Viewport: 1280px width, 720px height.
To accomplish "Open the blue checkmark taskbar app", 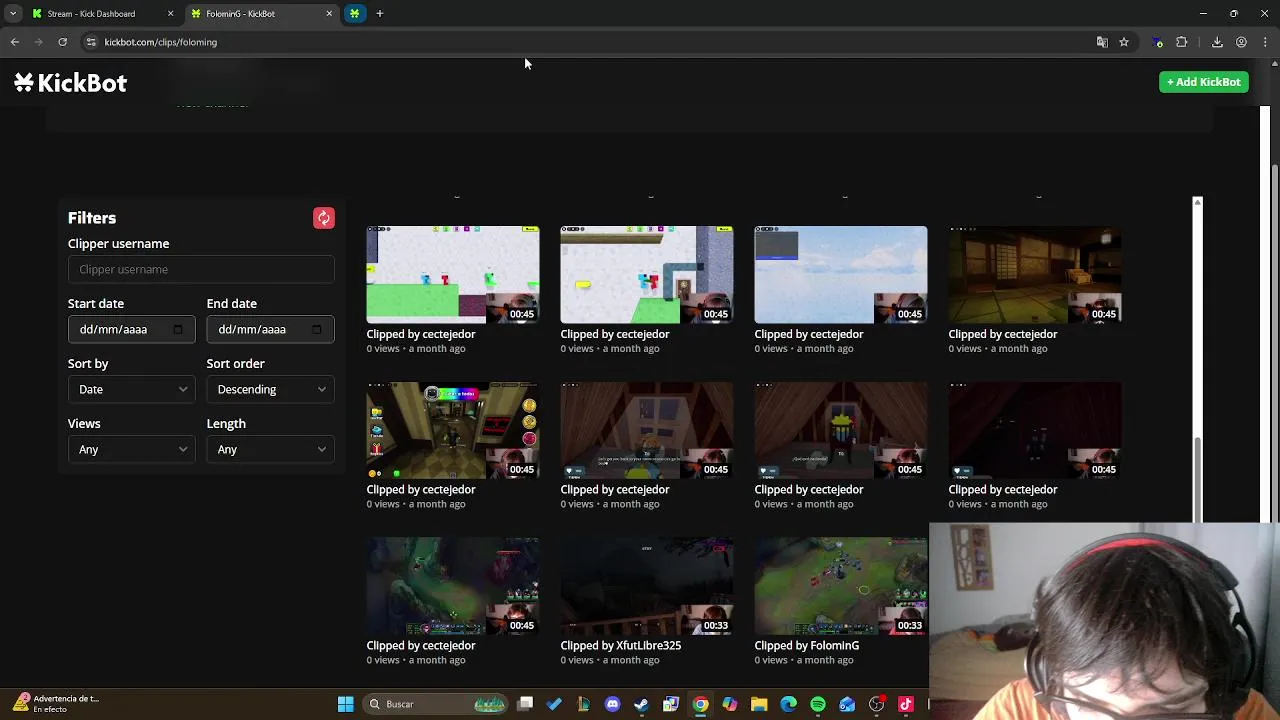I will (x=554, y=704).
